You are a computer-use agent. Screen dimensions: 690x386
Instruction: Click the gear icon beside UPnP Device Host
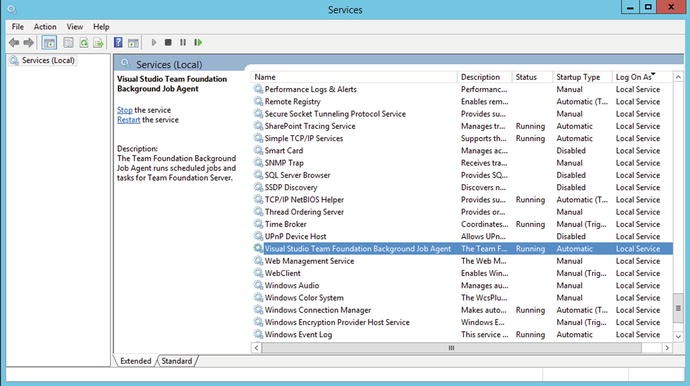(x=258, y=236)
